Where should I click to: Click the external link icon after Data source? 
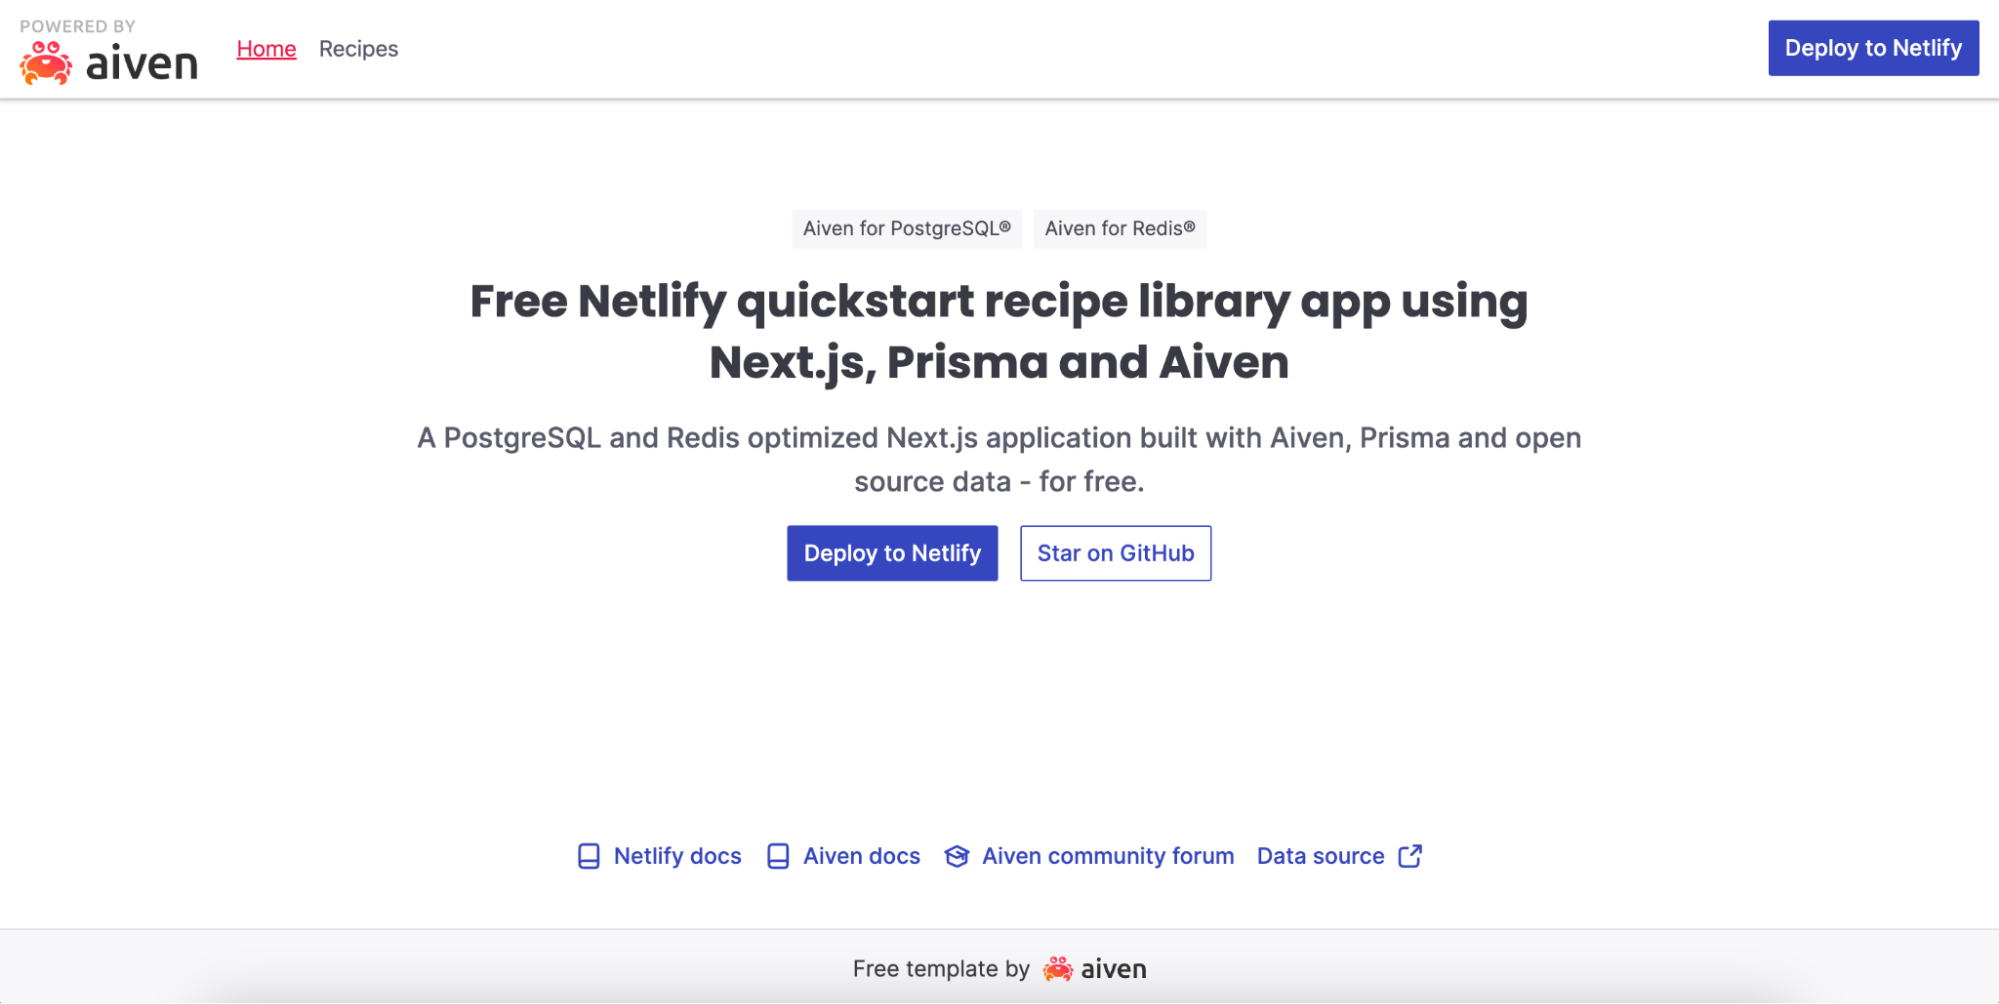(1410, 856)
